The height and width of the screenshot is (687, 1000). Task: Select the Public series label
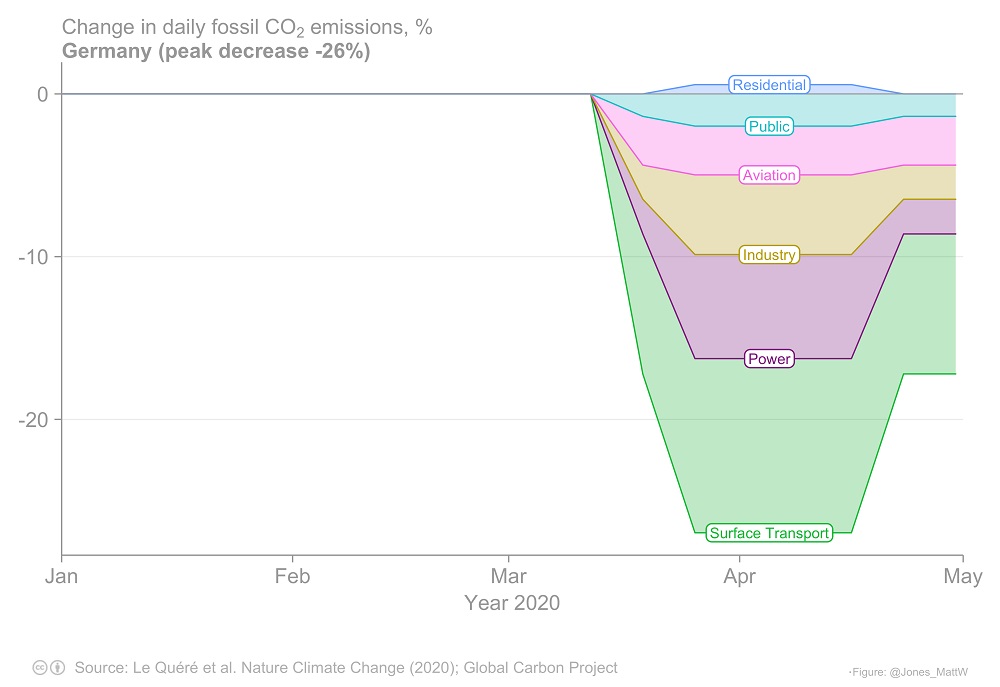pyautogui.click(x=769, y=126)
